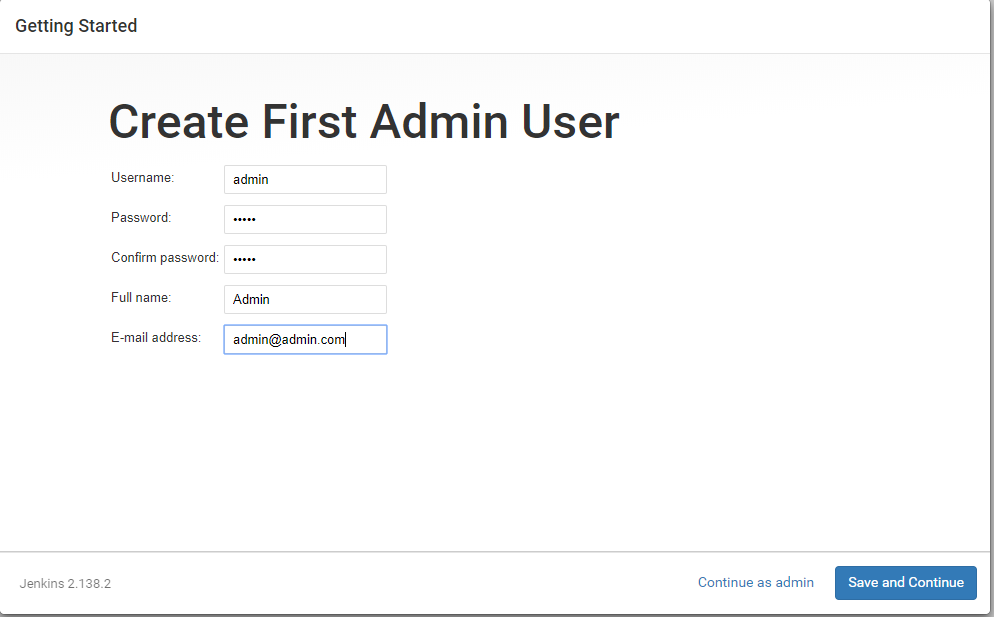Click the word "Create" in the heading

click(178, 122)
